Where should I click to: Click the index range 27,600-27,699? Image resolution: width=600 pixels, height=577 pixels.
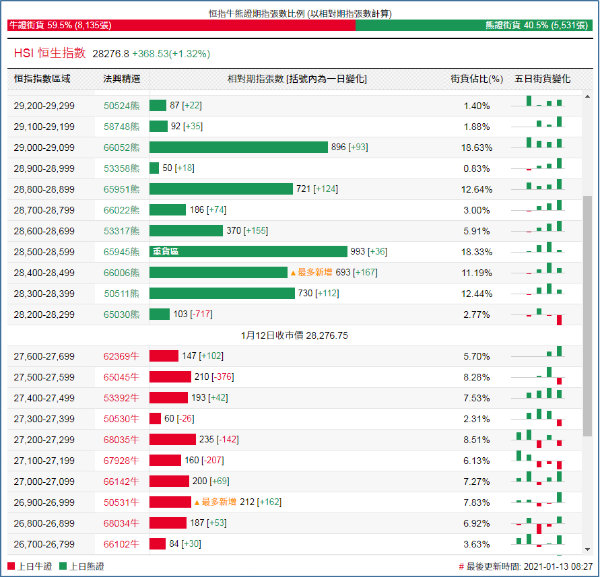click(44, 357)
